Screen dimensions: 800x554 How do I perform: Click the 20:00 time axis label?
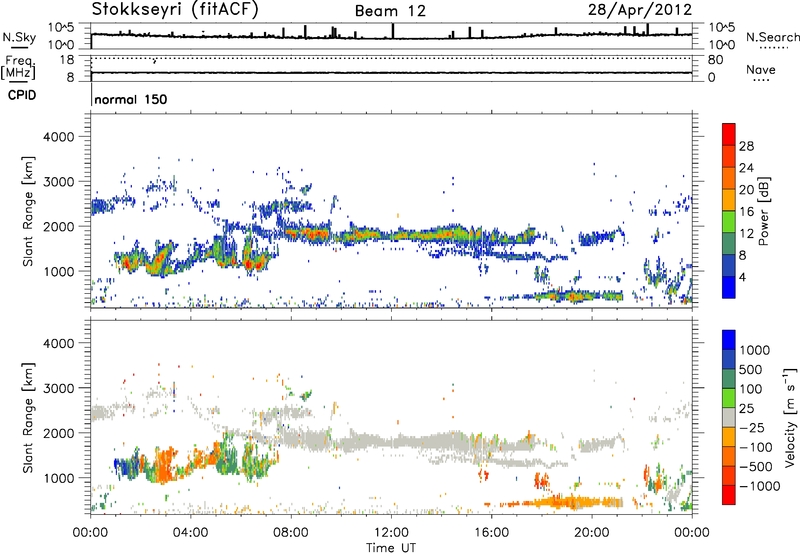tap(592, 533)
